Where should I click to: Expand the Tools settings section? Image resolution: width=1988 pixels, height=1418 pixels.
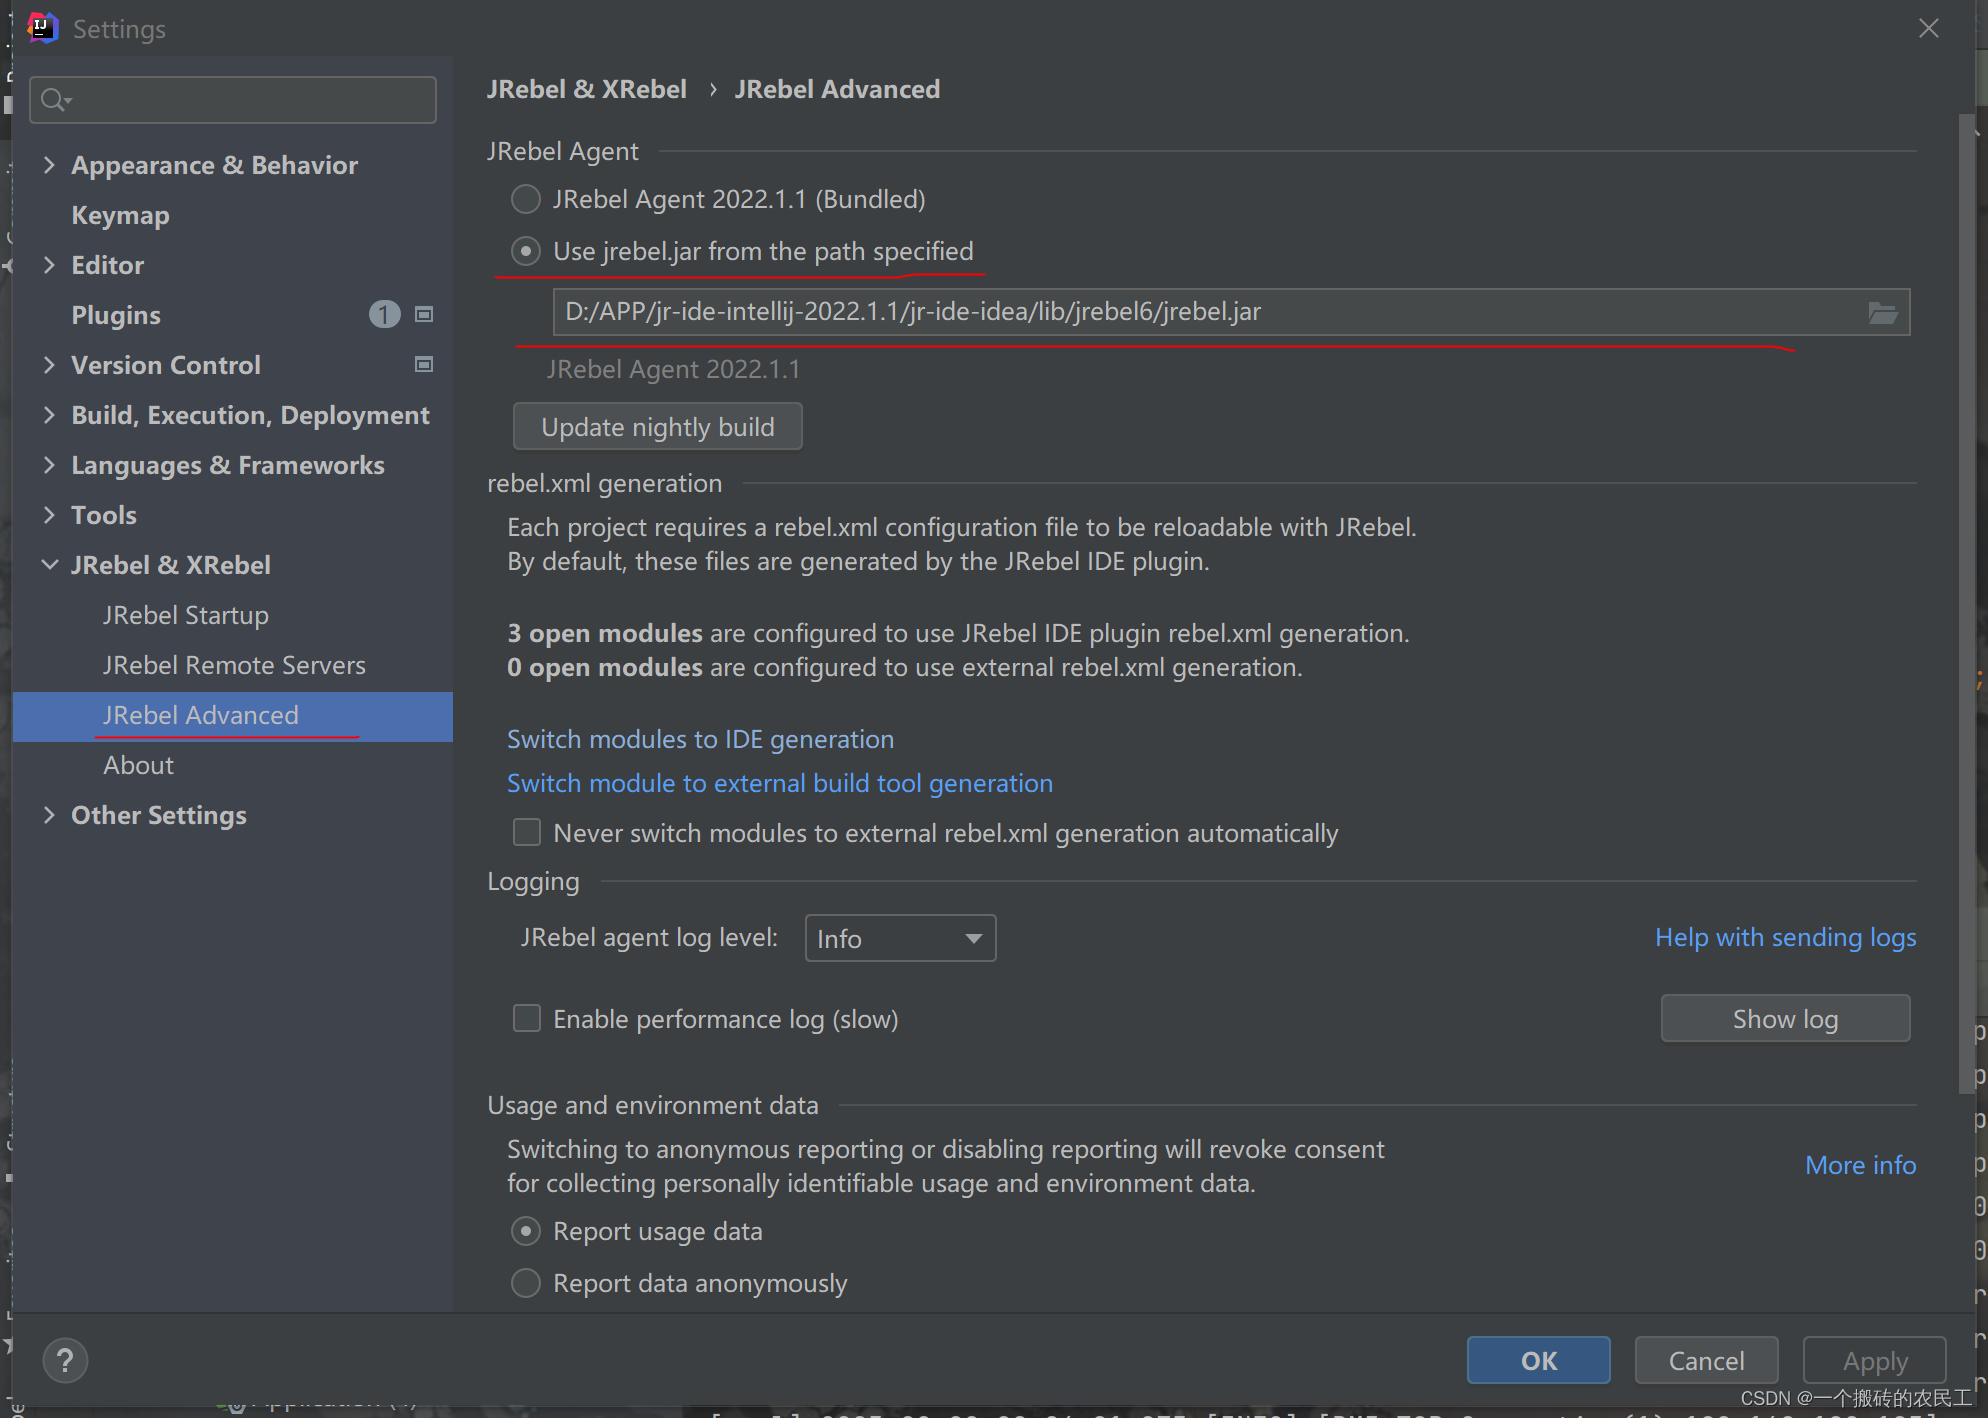[x=49, y=515]
